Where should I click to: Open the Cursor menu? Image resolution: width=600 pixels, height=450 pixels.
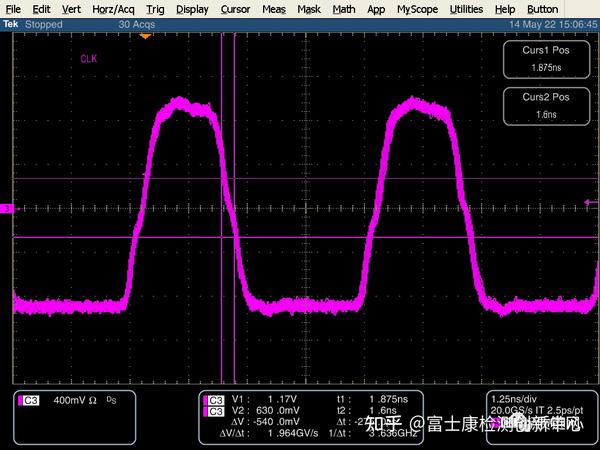pyautogui.click(x=235, y=9)
